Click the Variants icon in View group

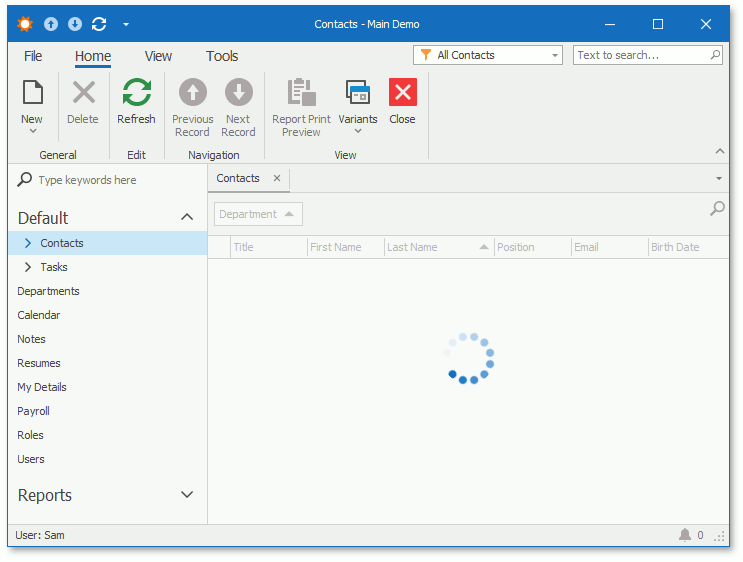point(358,92)
